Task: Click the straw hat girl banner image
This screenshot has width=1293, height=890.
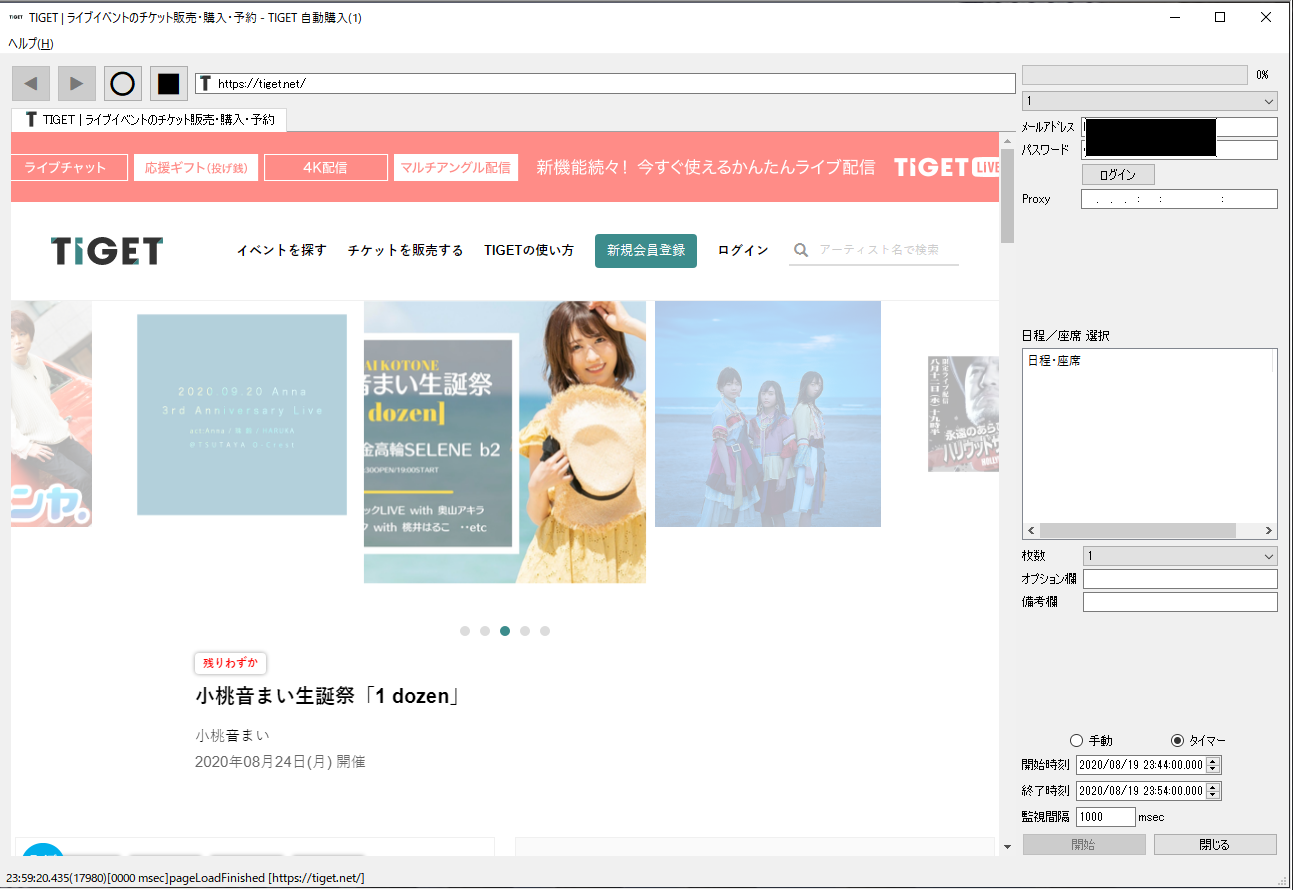Action: point(505,442)
